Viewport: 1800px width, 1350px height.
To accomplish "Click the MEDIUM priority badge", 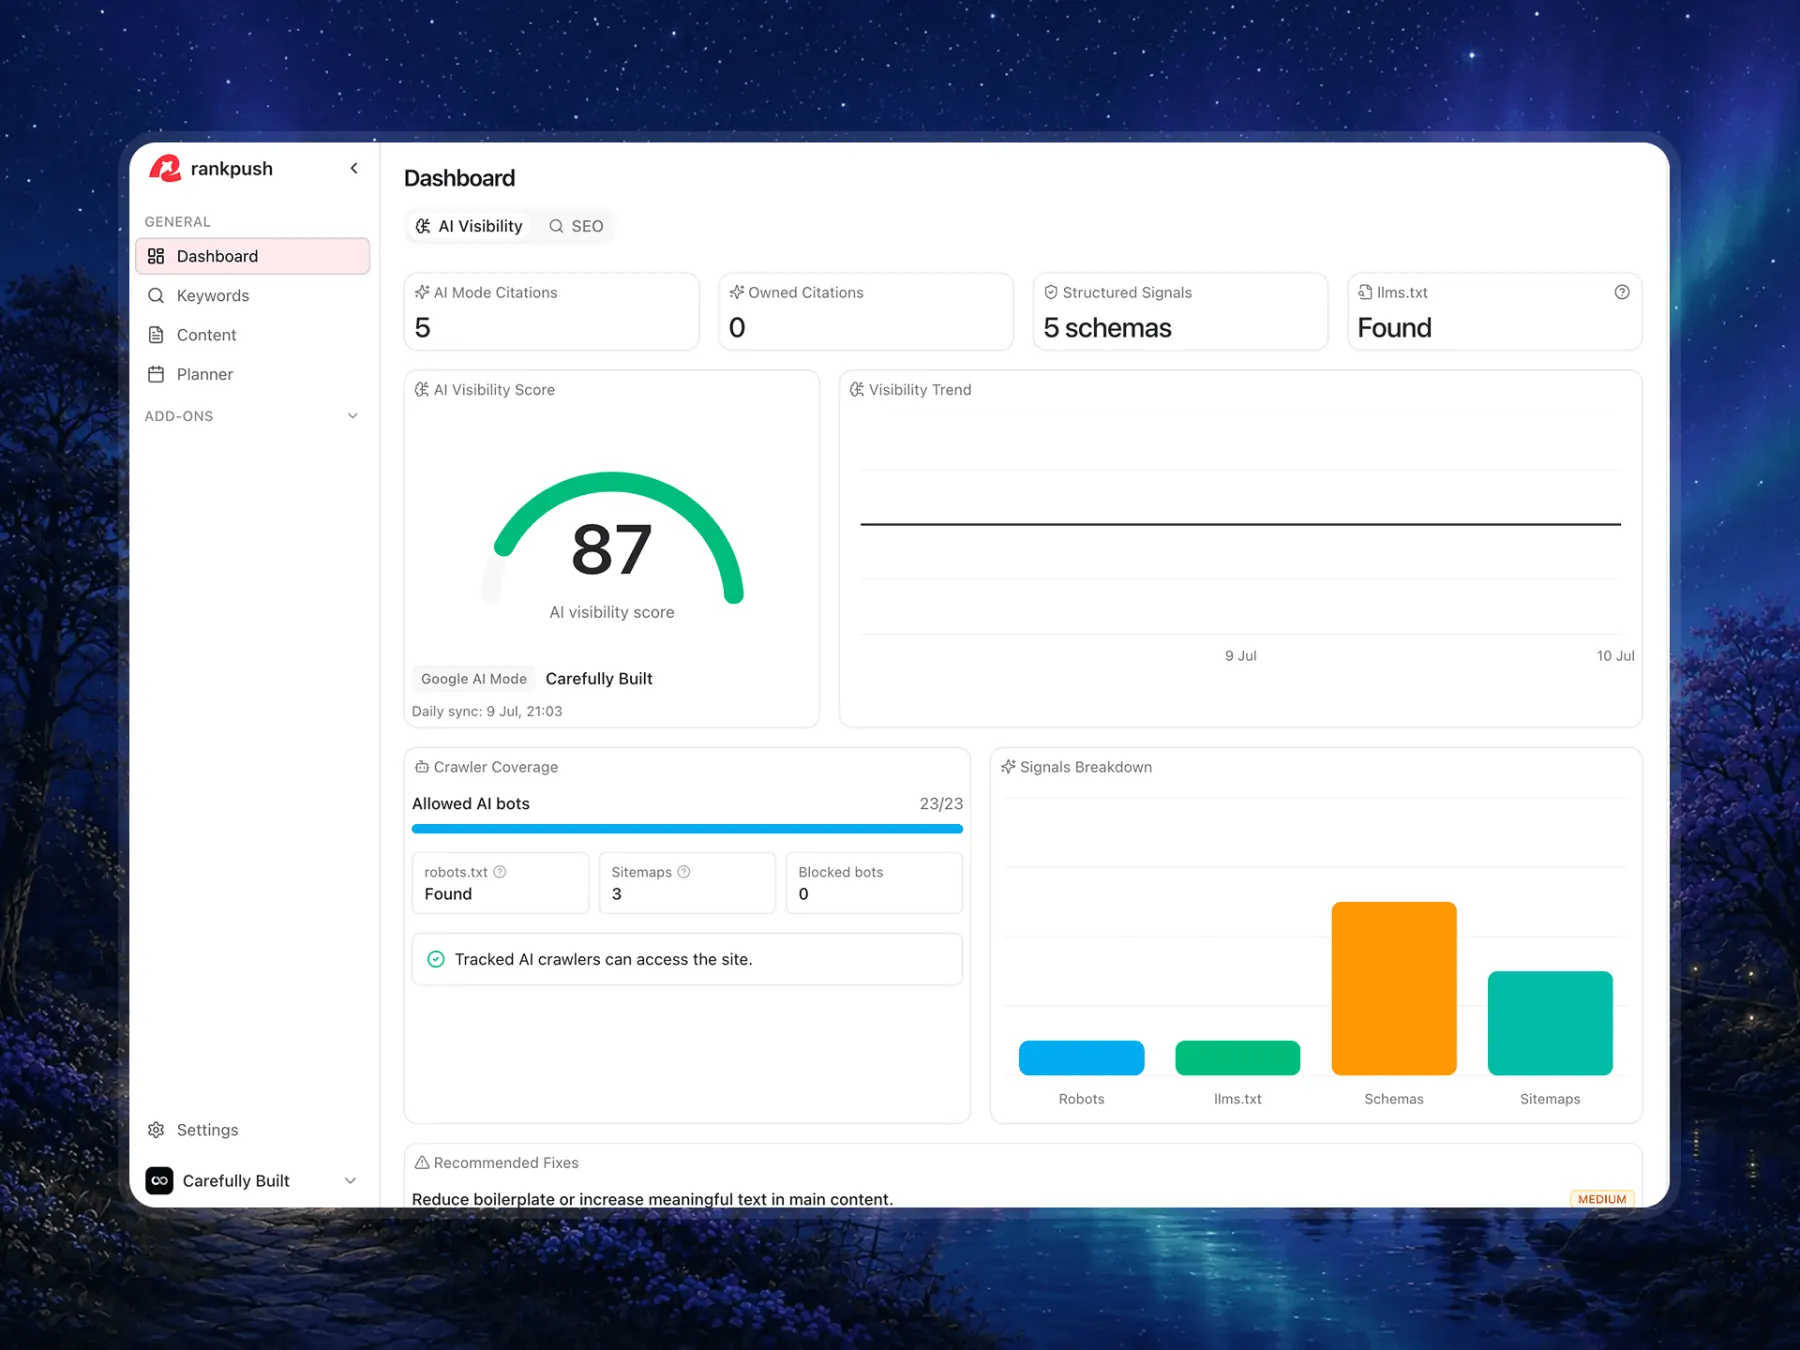I will 1602,1199.
